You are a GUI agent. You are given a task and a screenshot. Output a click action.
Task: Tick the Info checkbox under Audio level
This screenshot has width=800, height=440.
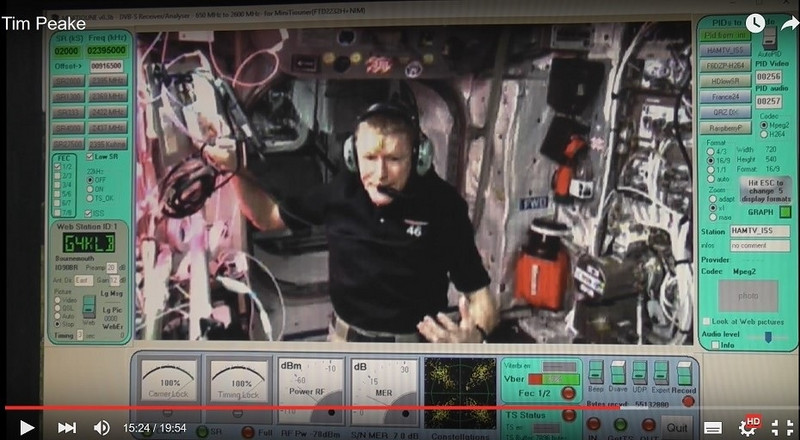(715, 346)
